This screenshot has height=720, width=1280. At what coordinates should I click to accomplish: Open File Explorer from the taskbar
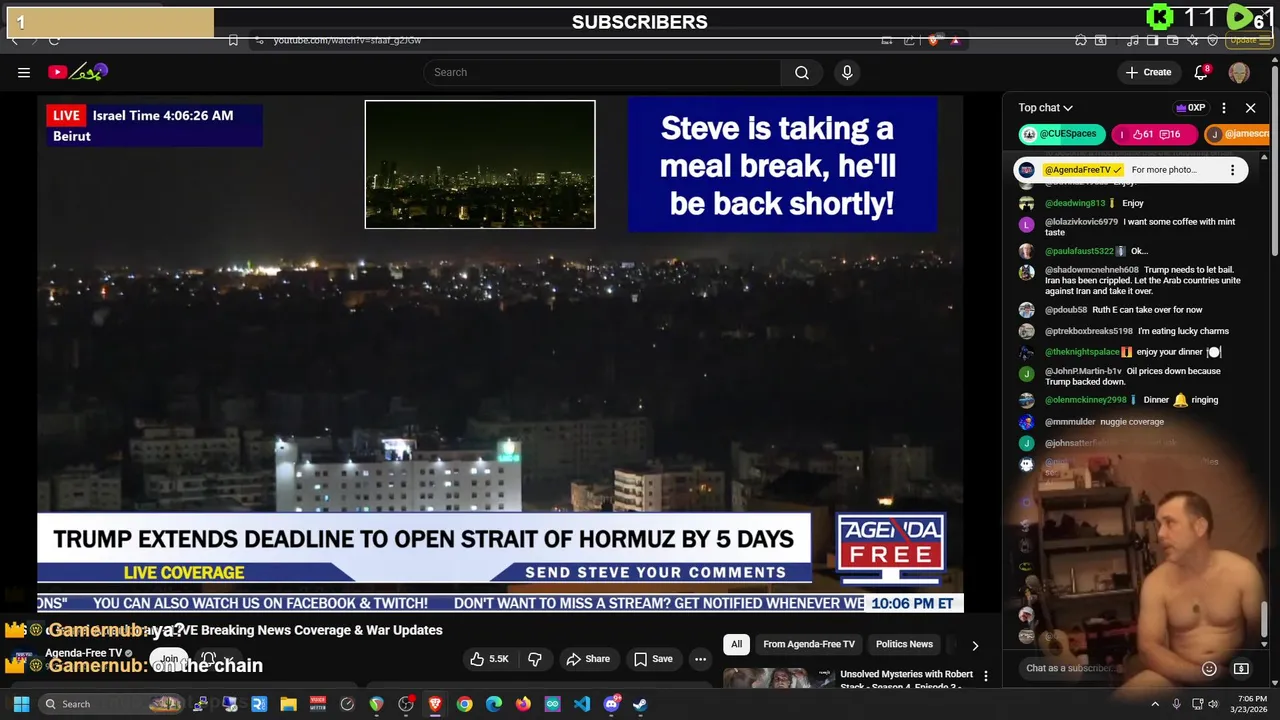[288, 704]
